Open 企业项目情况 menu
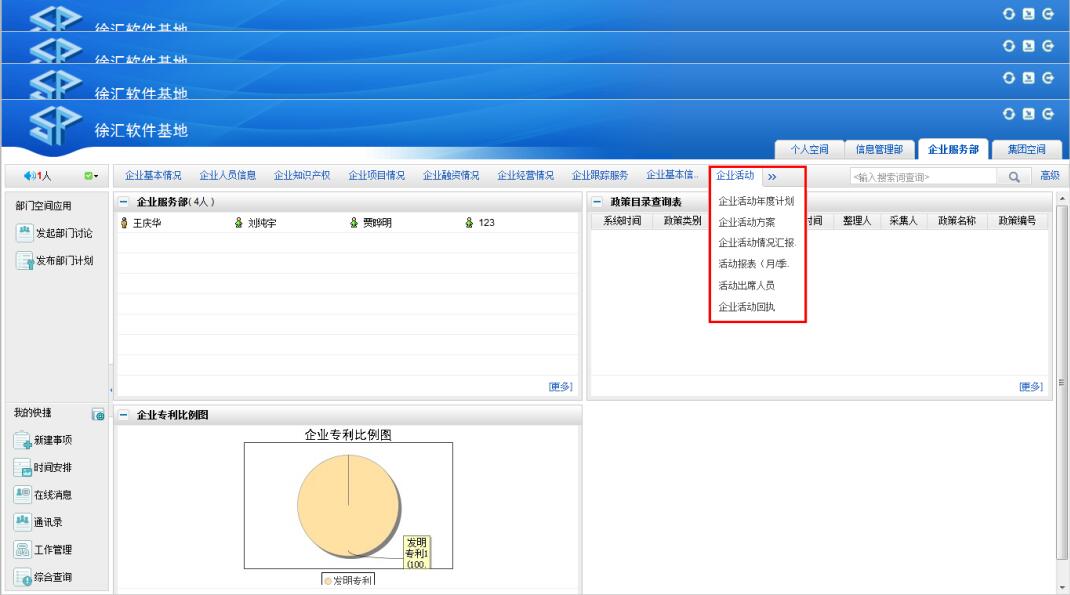This screenshot has width=1070, height=595. [x=377, y=175]
